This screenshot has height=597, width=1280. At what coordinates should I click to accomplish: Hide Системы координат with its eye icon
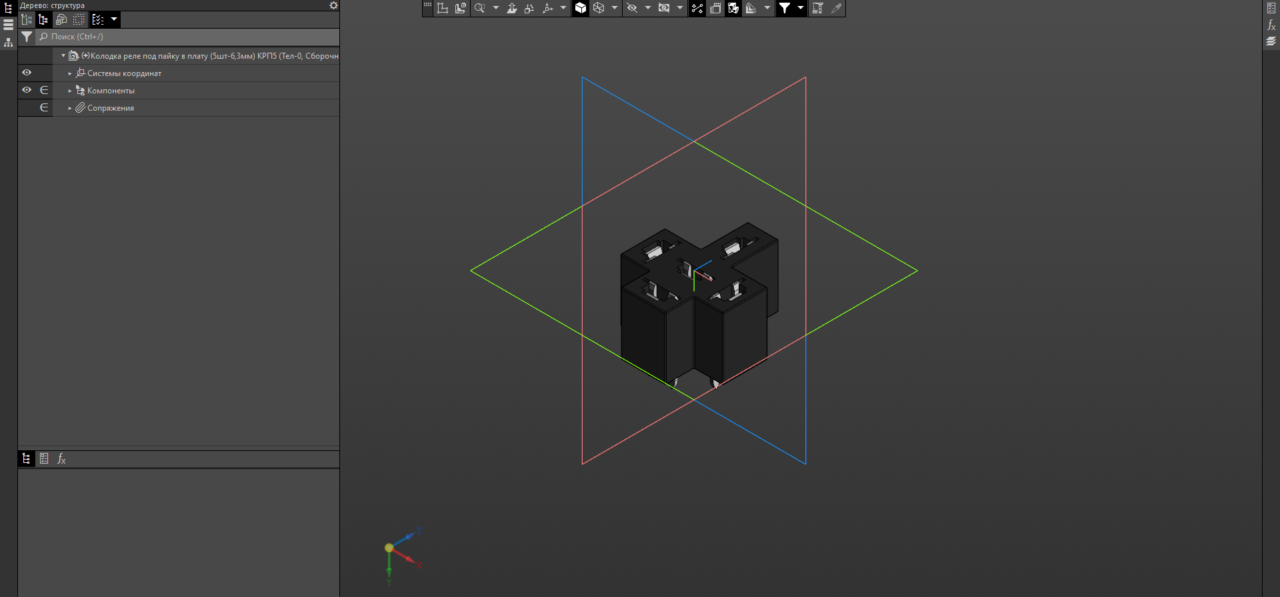pyautogui.click(x=27, y=73)
